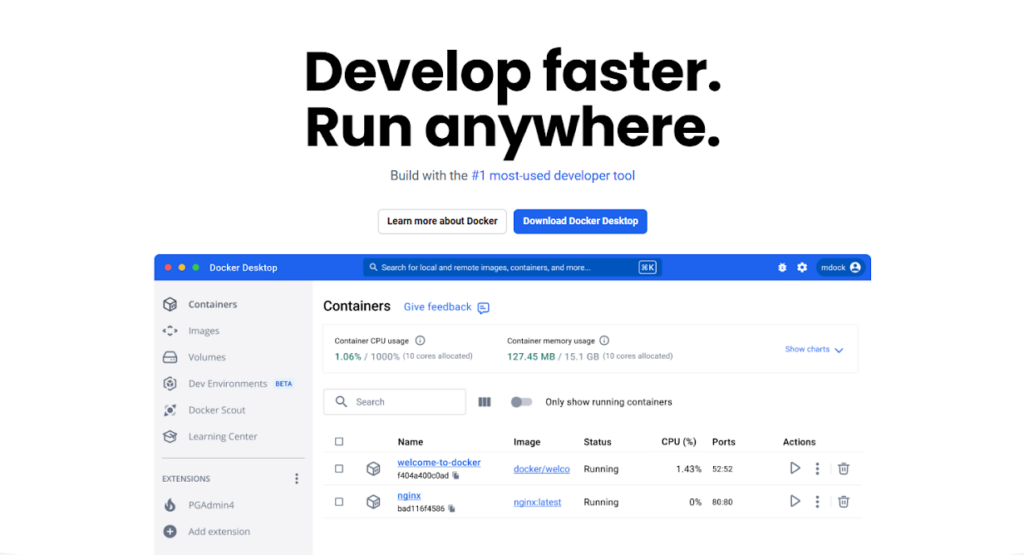Open the docker/welco image link
Image resolution: width=1024 pixels, height=555 pixels.
pyautogui.click(x=541, y=469)
